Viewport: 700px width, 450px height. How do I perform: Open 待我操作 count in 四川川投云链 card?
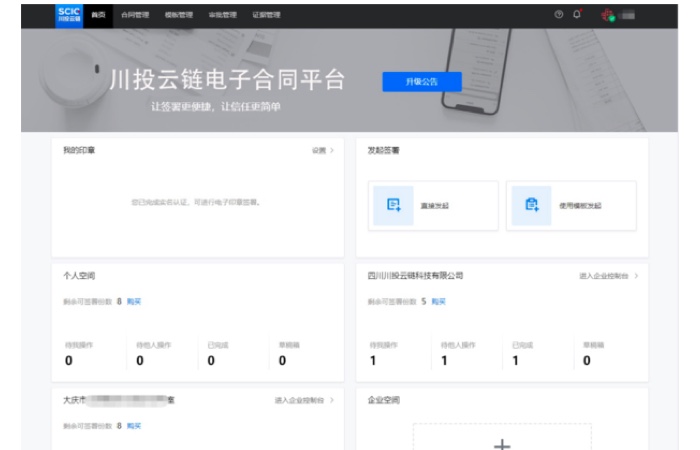click(373, 360)
